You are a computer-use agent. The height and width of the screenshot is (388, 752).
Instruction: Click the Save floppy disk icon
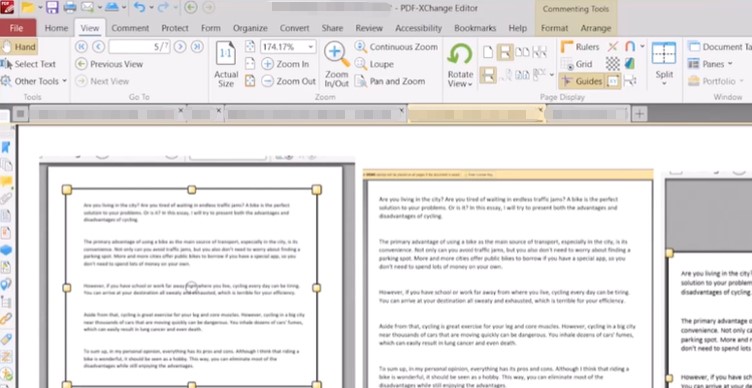click(52, 7)
